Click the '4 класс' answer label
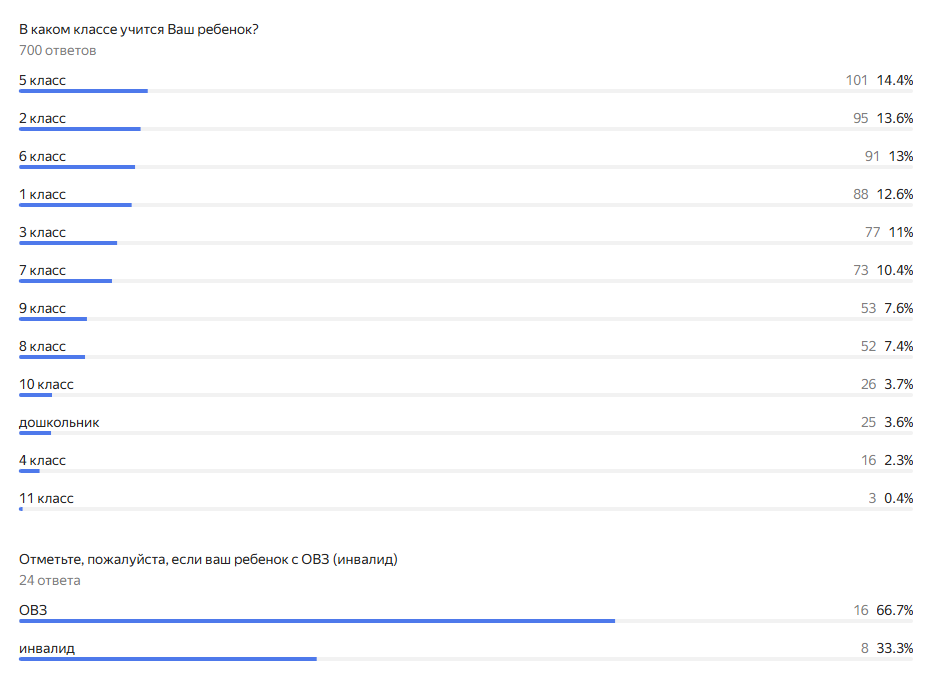 [42, 460]
